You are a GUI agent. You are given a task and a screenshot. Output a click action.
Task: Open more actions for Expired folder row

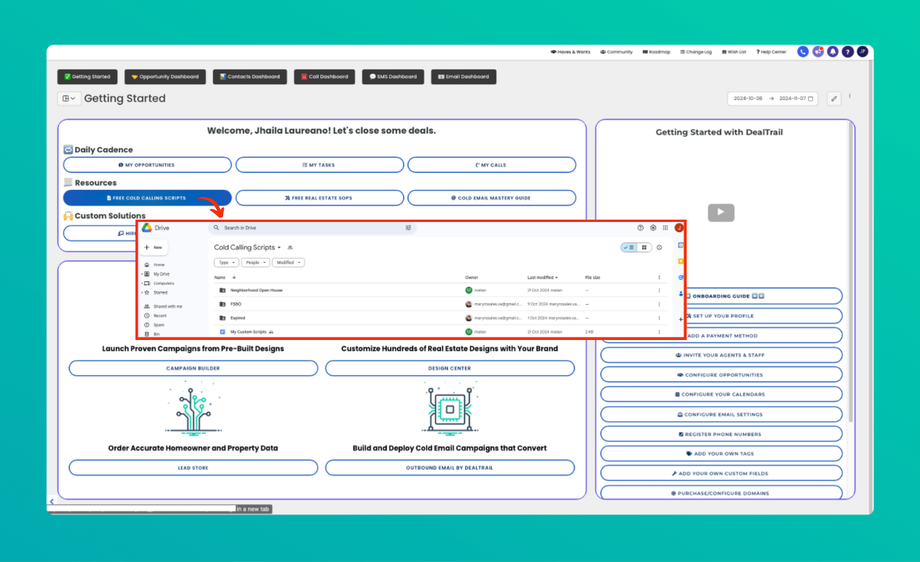pyautogui.click(x=659, y=318)
